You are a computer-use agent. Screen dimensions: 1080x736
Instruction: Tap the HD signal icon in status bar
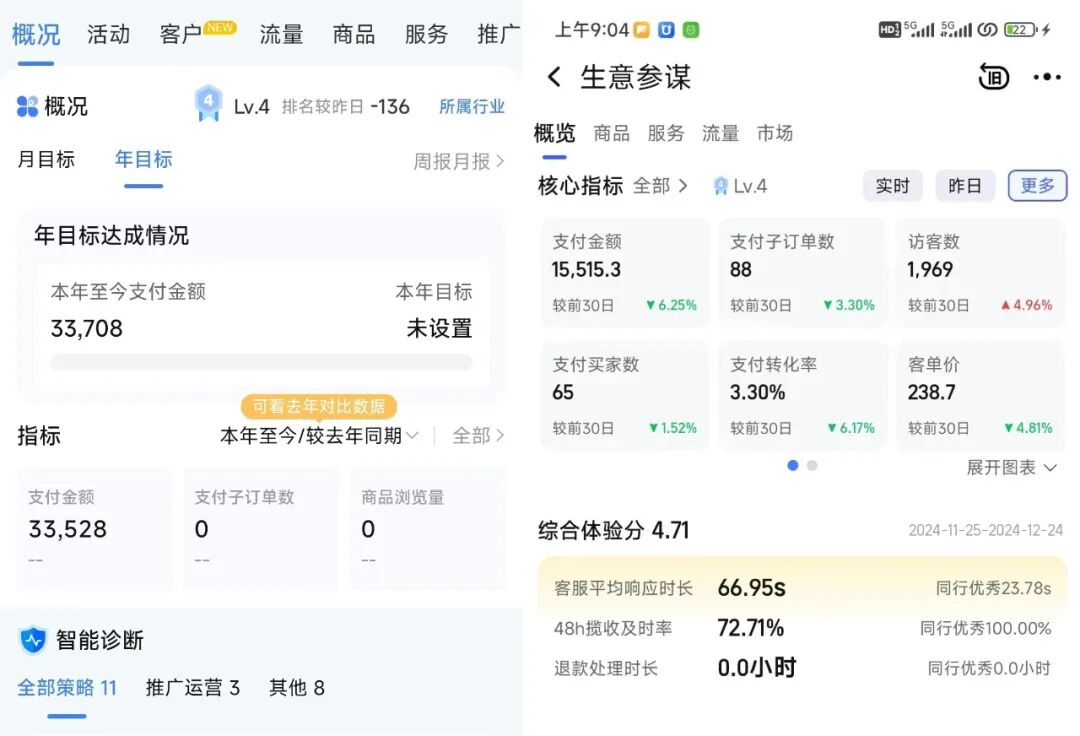point(889,30)
